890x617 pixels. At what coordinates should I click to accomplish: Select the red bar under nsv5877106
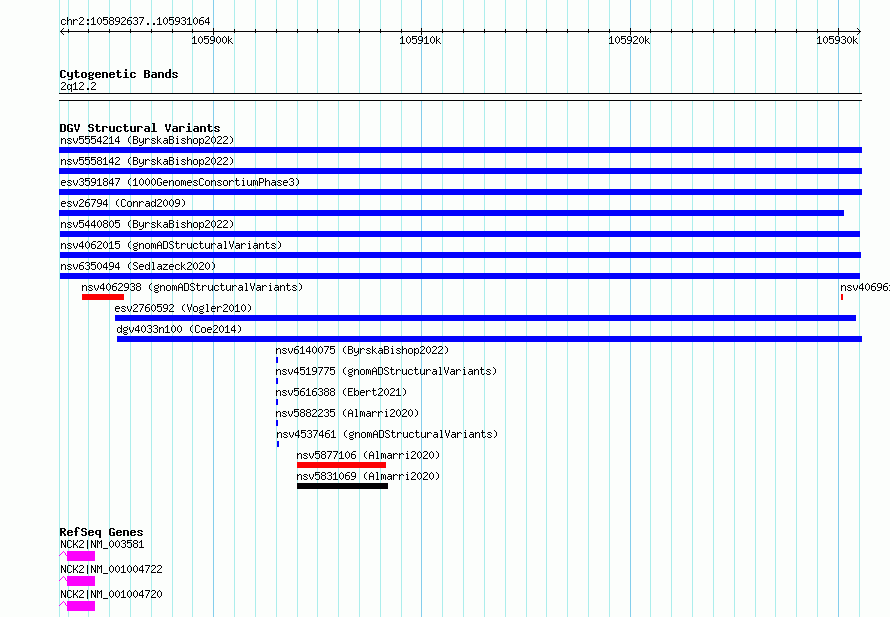[341, 465]
